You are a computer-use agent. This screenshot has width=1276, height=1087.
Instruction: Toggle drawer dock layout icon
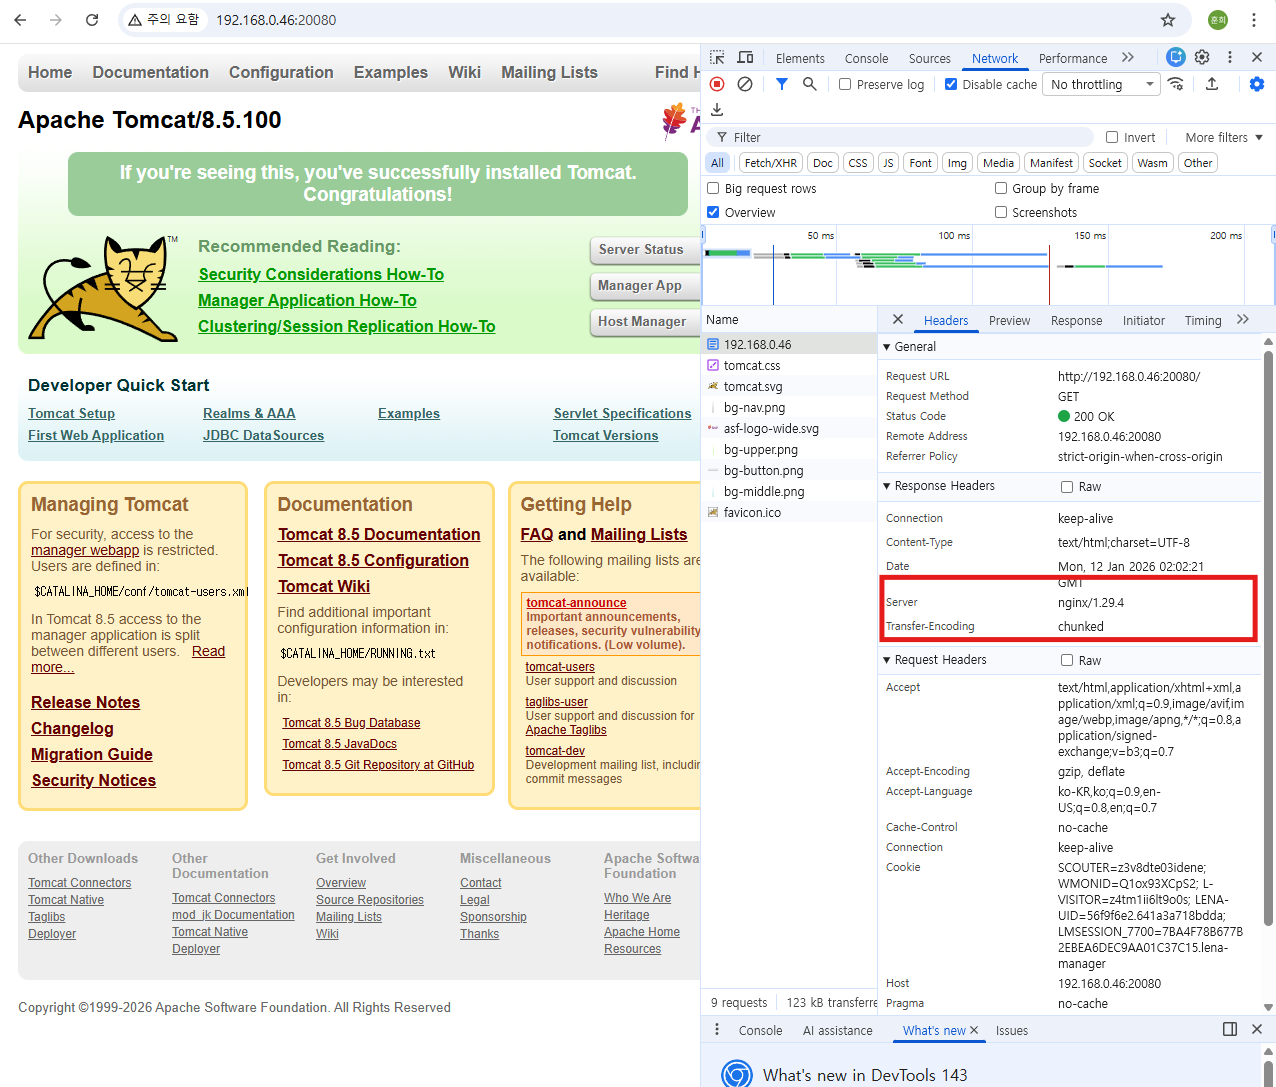1230,1029
